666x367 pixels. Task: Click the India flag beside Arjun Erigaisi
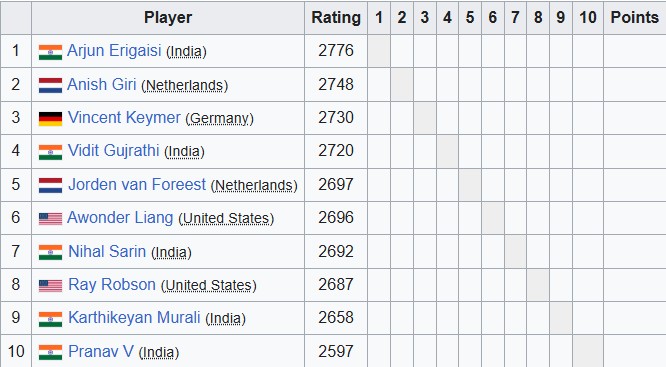pyautogui.click(x=50, y=52)
